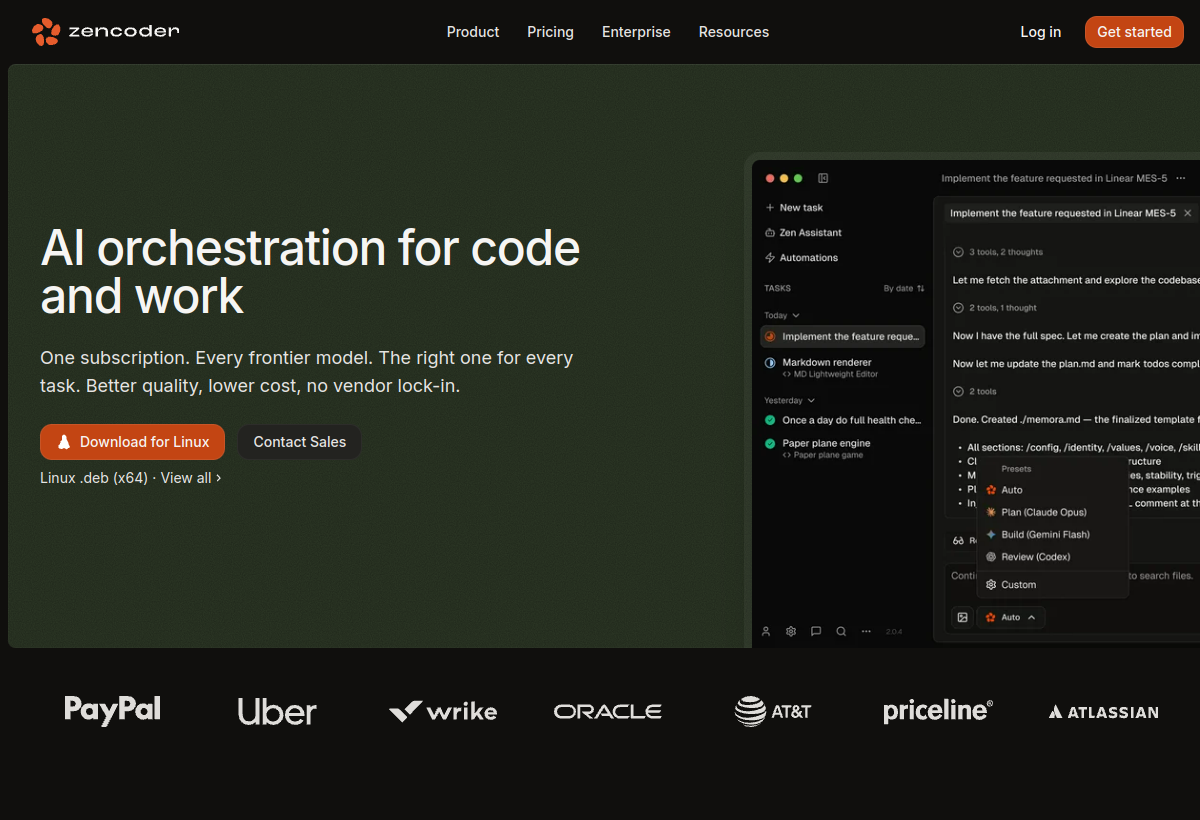Select the Custom preset option
This screenshot has height=820, width=1200.
[x=1053, y=585]
